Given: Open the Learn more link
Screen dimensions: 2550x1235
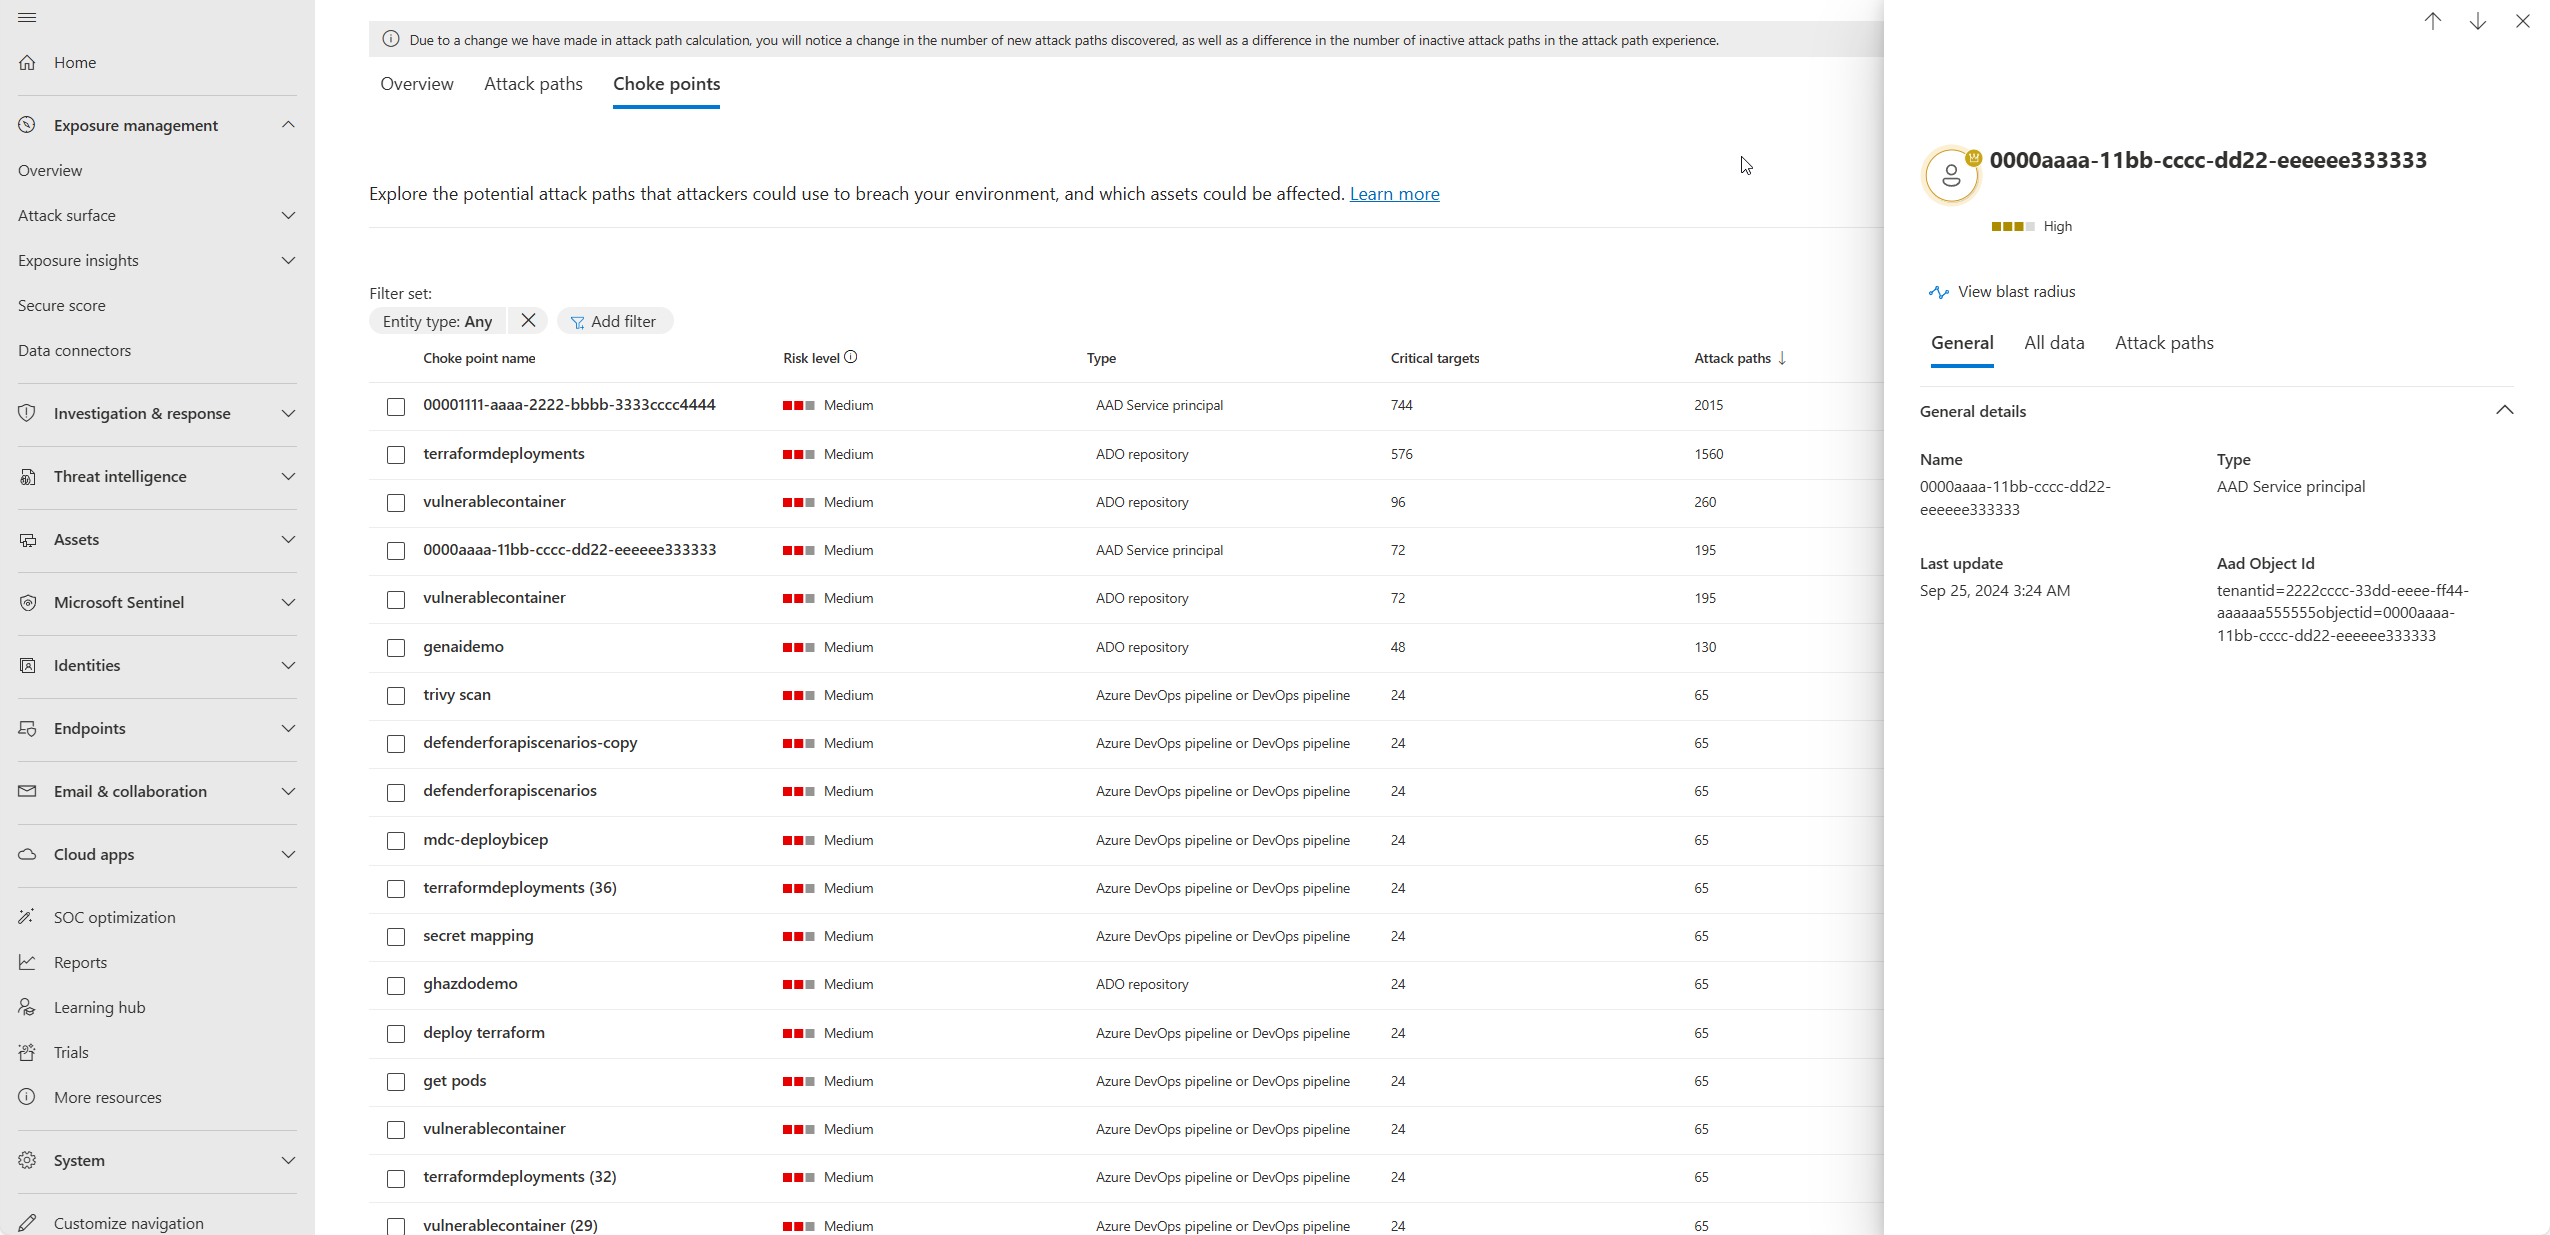Looking at the screenshot, I should tap(1394, 194).
